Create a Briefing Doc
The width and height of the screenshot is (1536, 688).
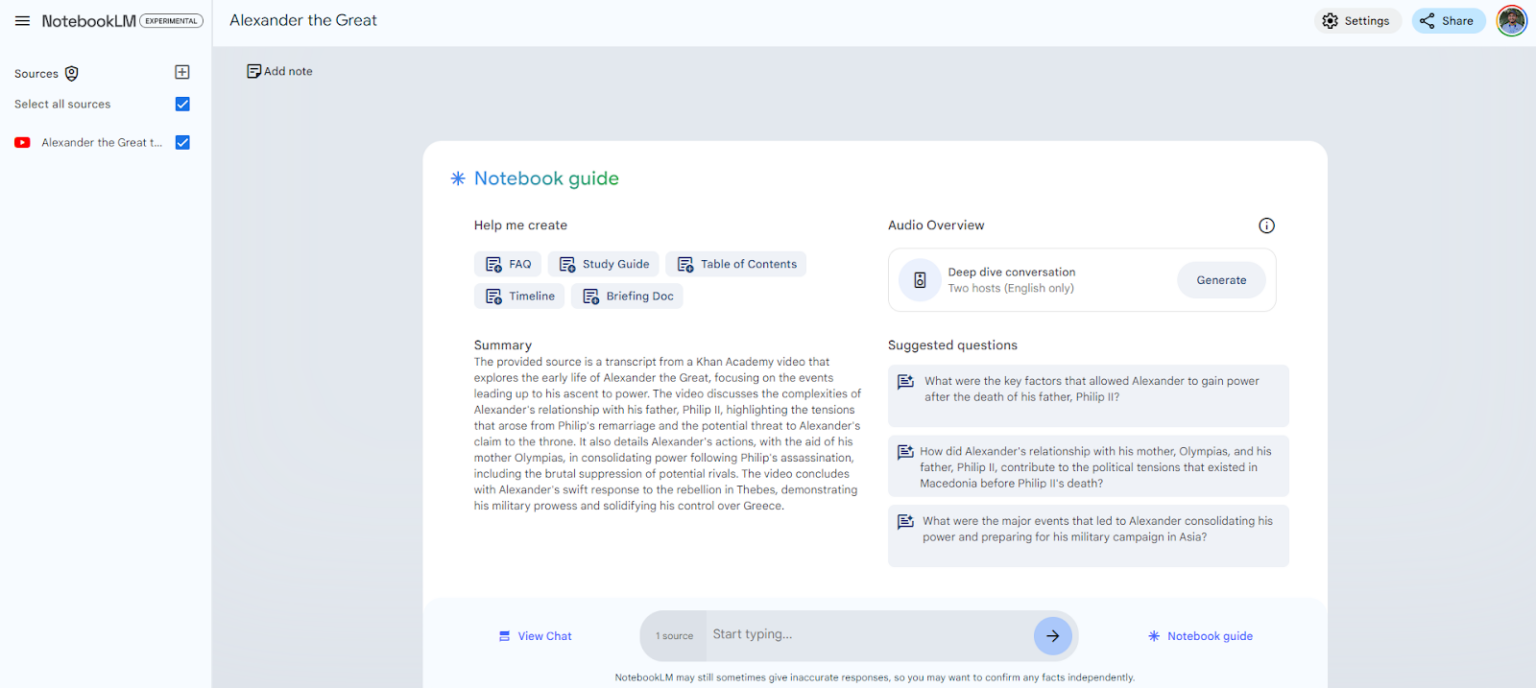coord(627,296)
